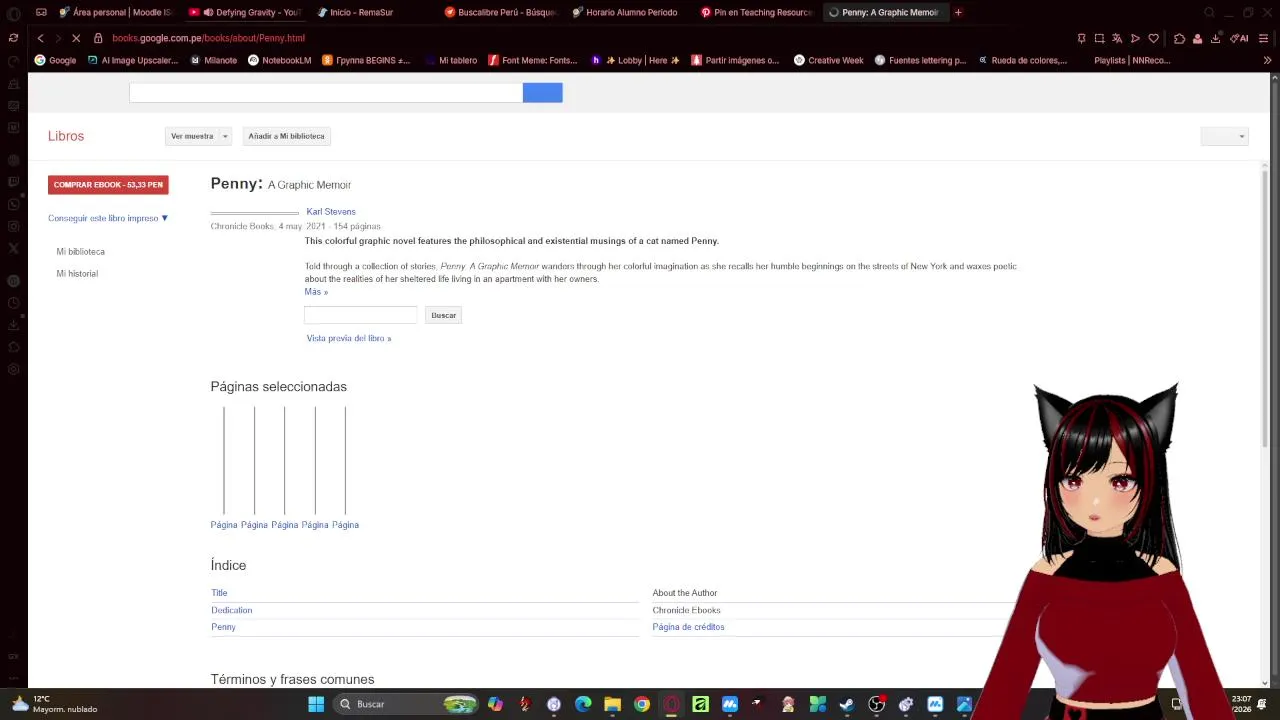
Task: Open the translate page icon
Action: point(1117,38)
